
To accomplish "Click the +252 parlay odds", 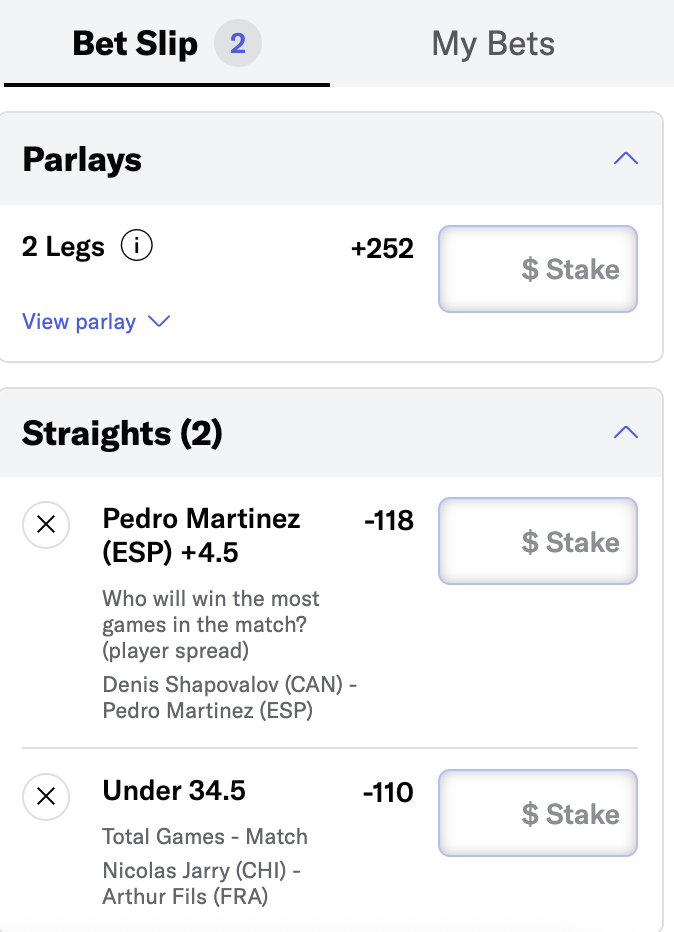I will tap(382, 248).
